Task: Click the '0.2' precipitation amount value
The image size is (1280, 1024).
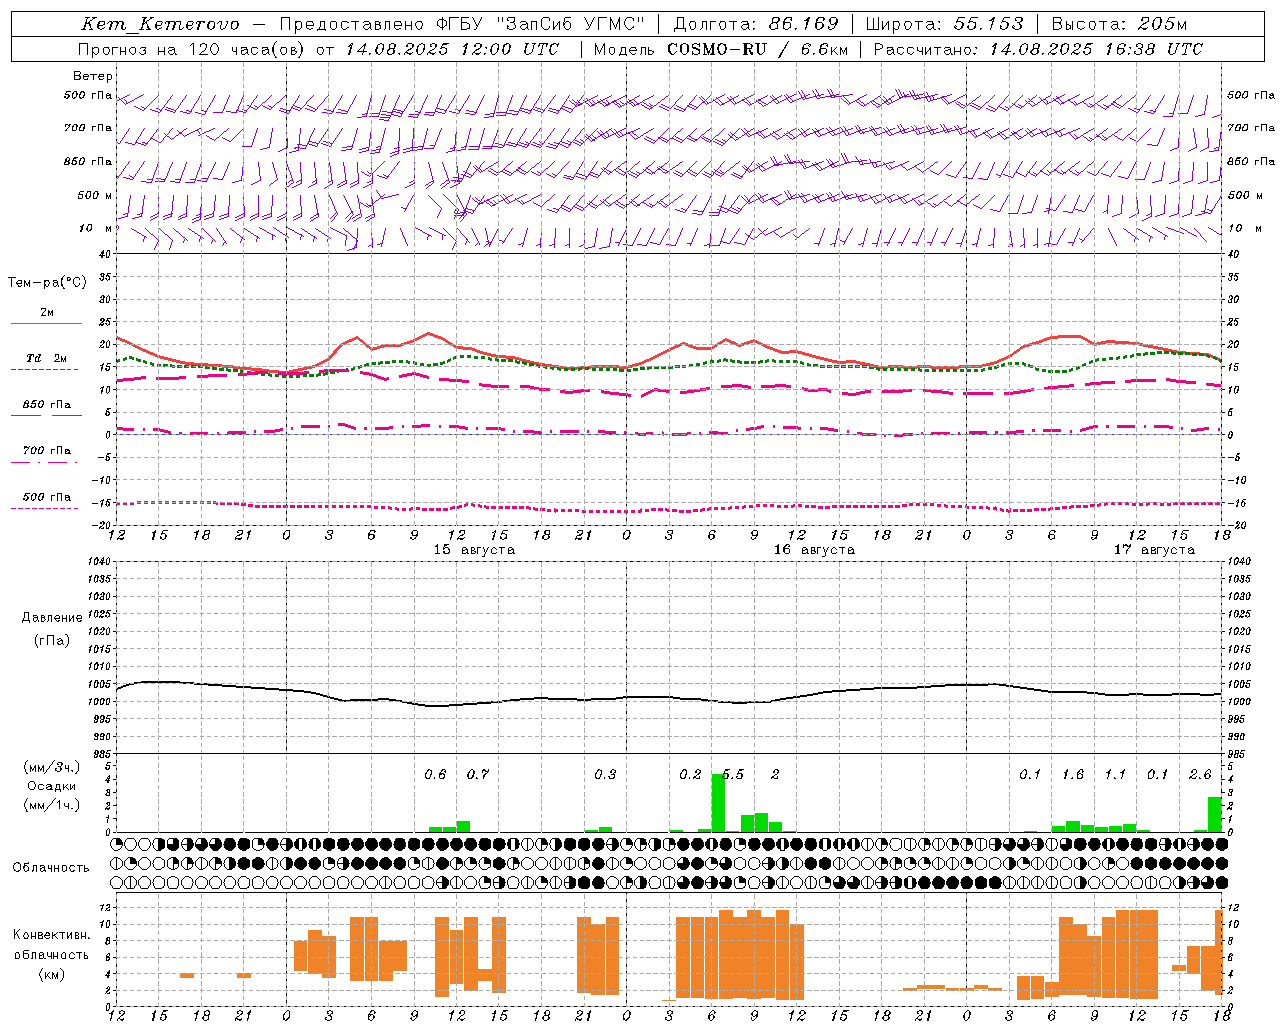Action: click(x=690, y=774)
